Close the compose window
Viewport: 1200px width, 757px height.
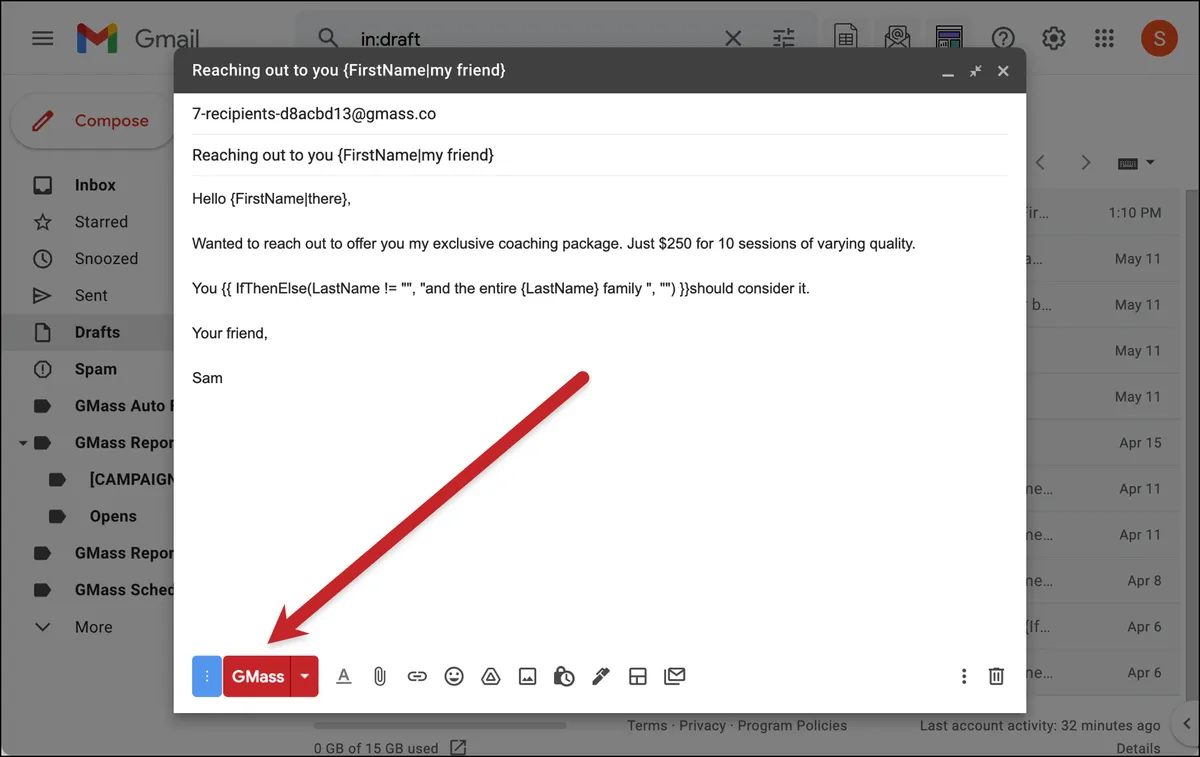click(x=1004, y=71)
